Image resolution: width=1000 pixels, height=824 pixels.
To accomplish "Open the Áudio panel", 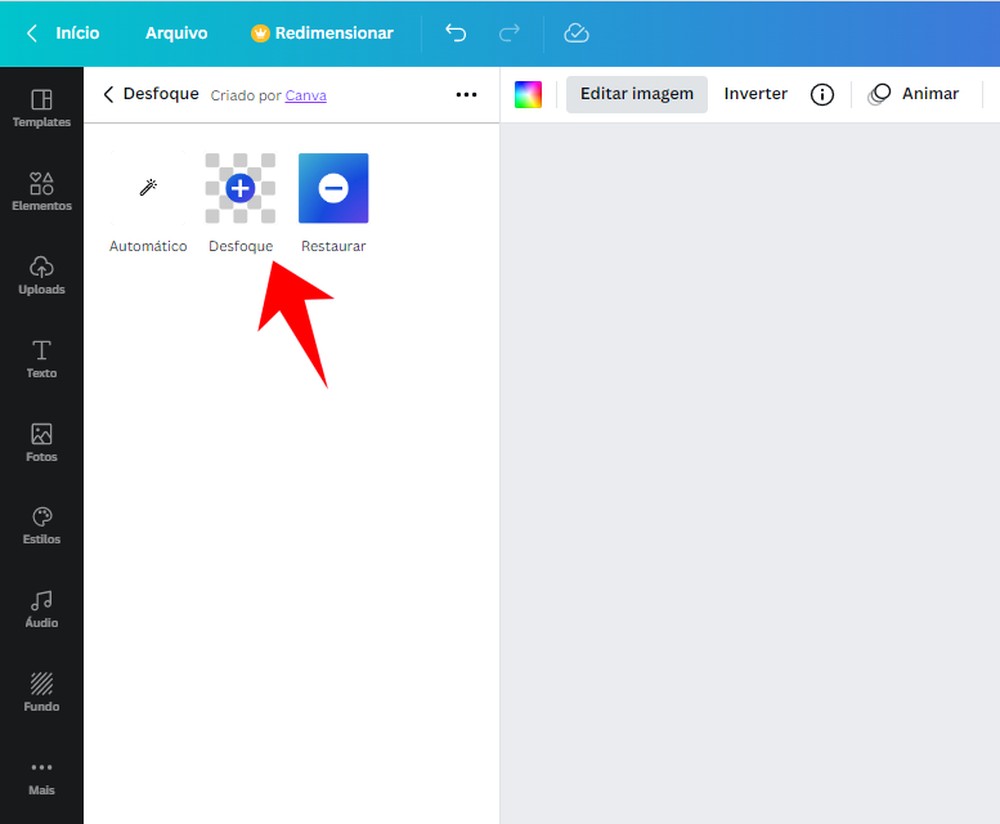I will click(41, 607).
